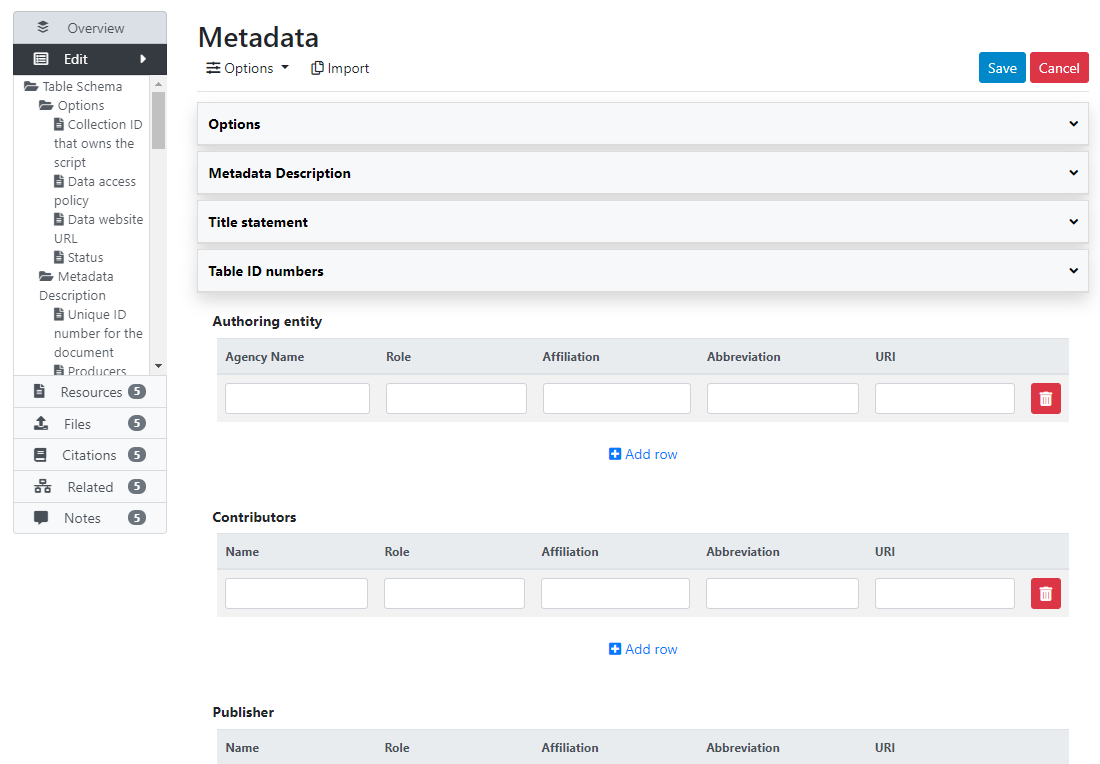Screen dimensions: 1100x764
Task: Open the Files section
Action: coord(90,423)
